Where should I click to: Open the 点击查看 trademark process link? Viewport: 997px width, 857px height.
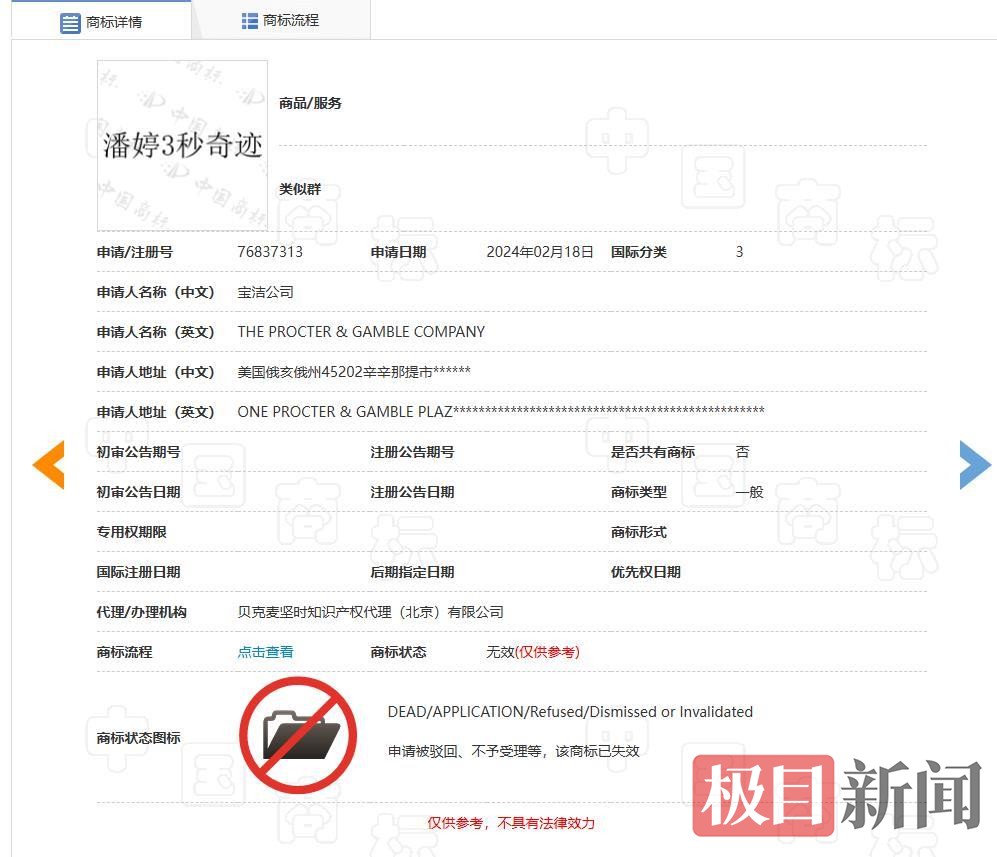click(x=265, y=652)
